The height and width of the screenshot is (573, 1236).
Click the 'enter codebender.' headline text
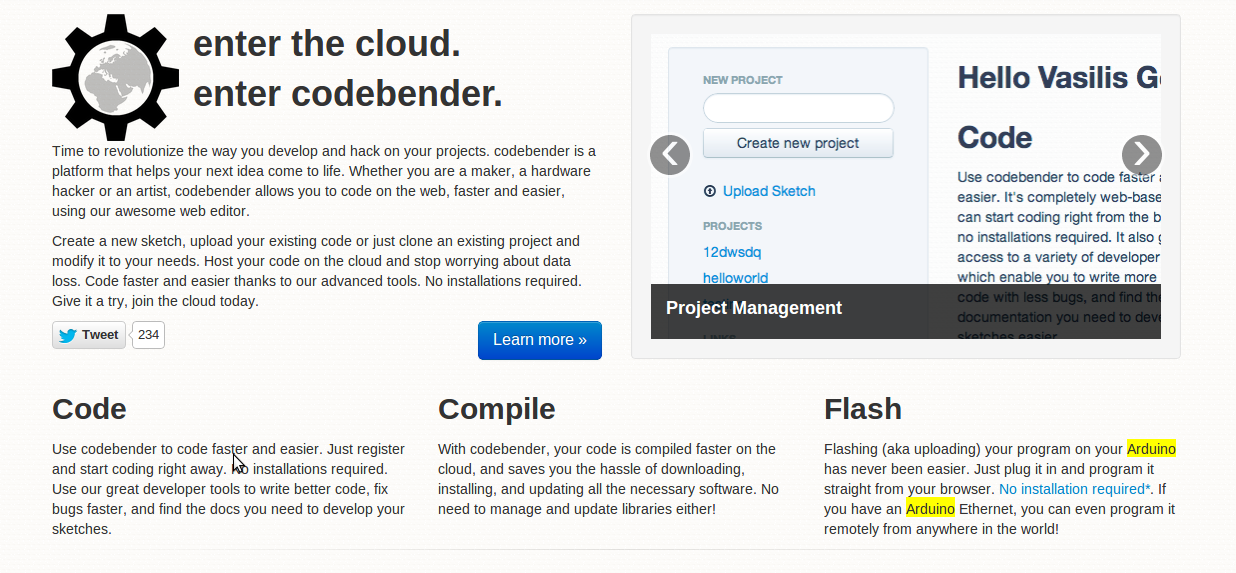(x=347, y=94)
